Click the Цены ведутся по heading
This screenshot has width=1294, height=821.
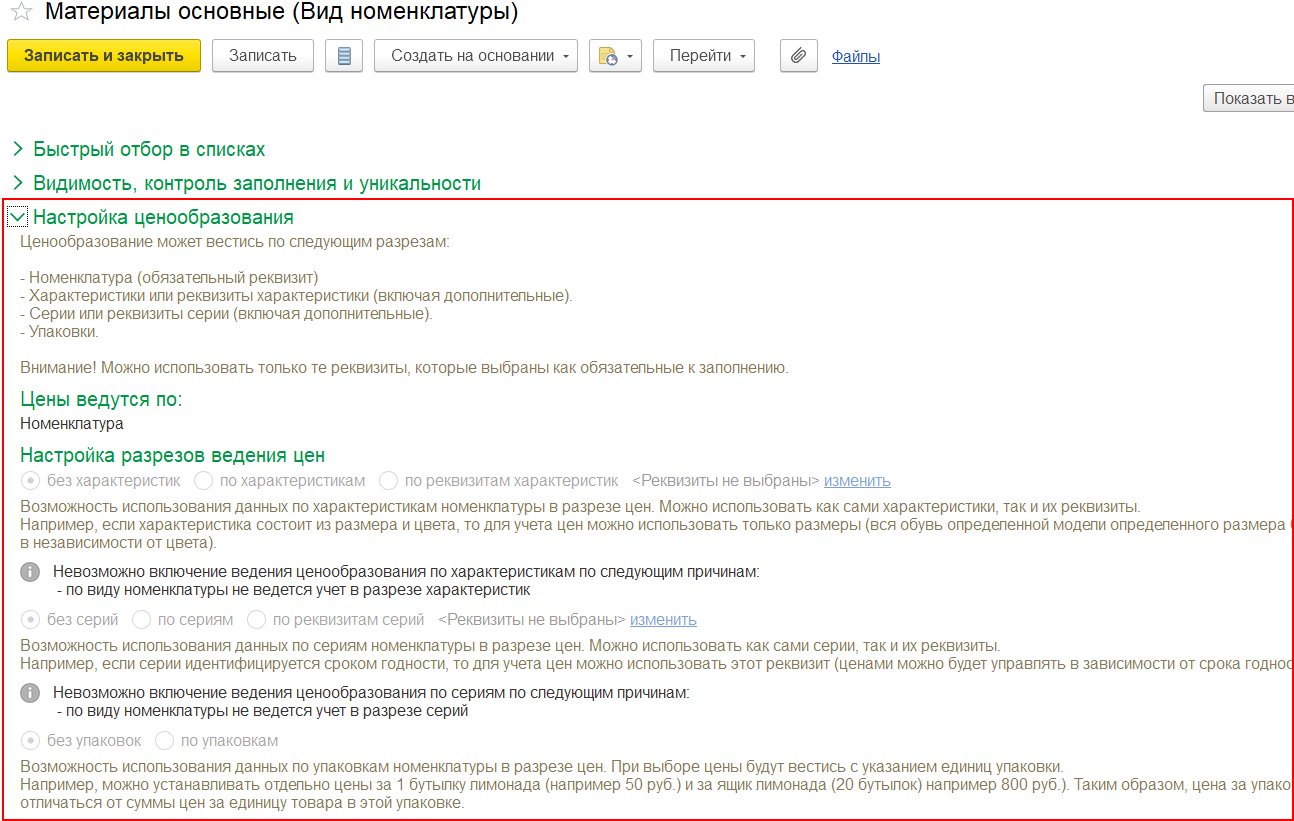pos(101,400)
